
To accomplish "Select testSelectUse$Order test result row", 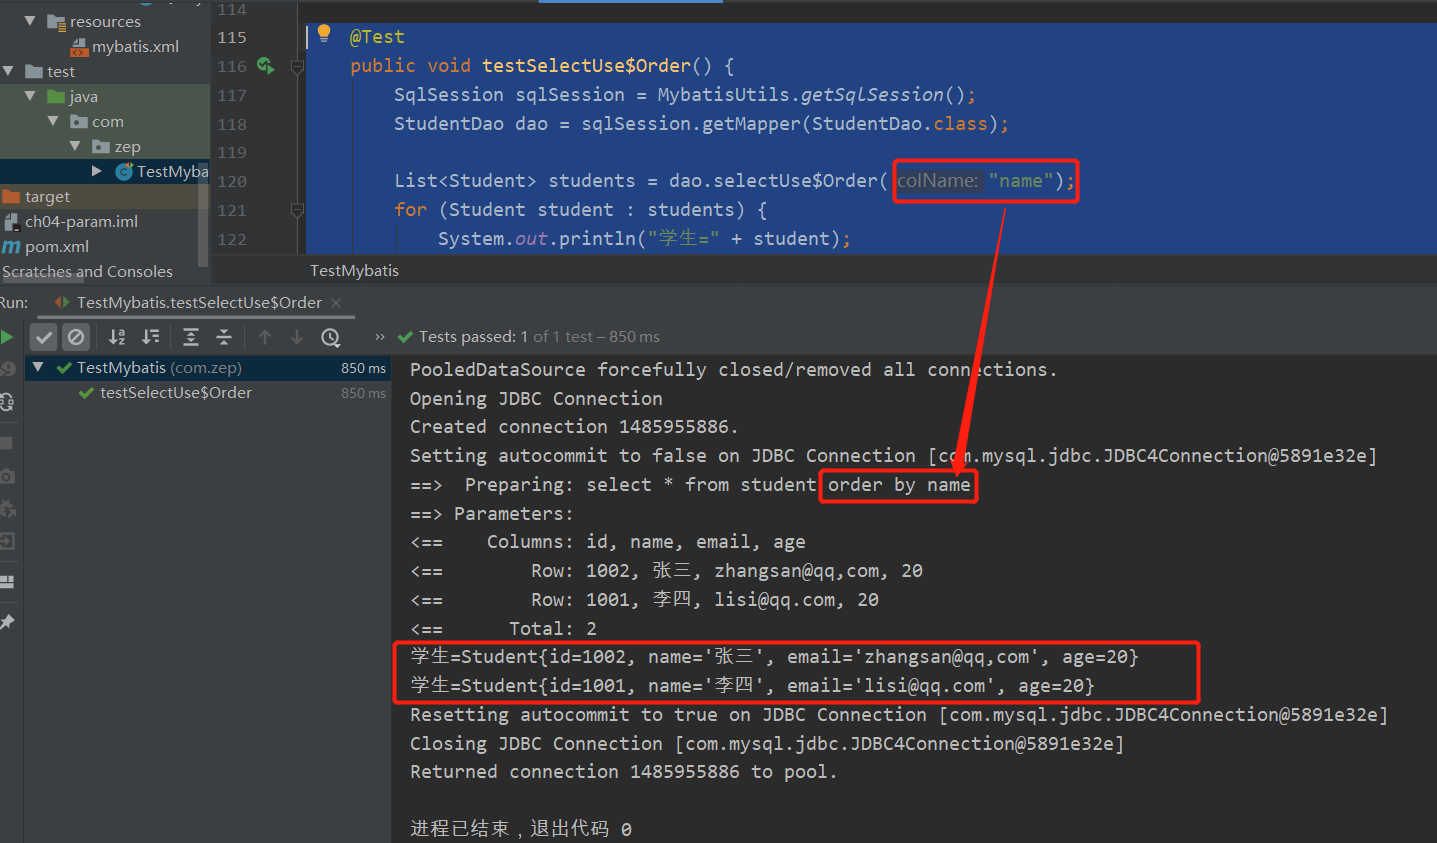I will coord(208,393).
